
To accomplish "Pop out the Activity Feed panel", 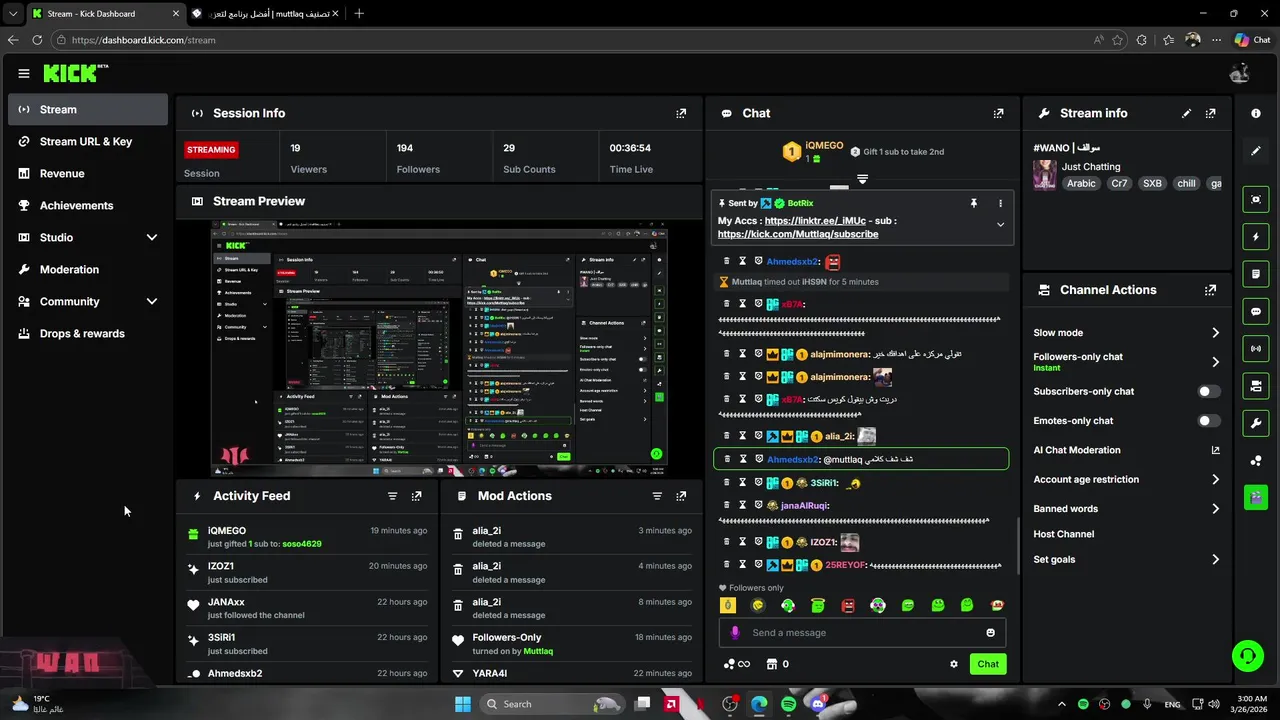I will (417, 496).
